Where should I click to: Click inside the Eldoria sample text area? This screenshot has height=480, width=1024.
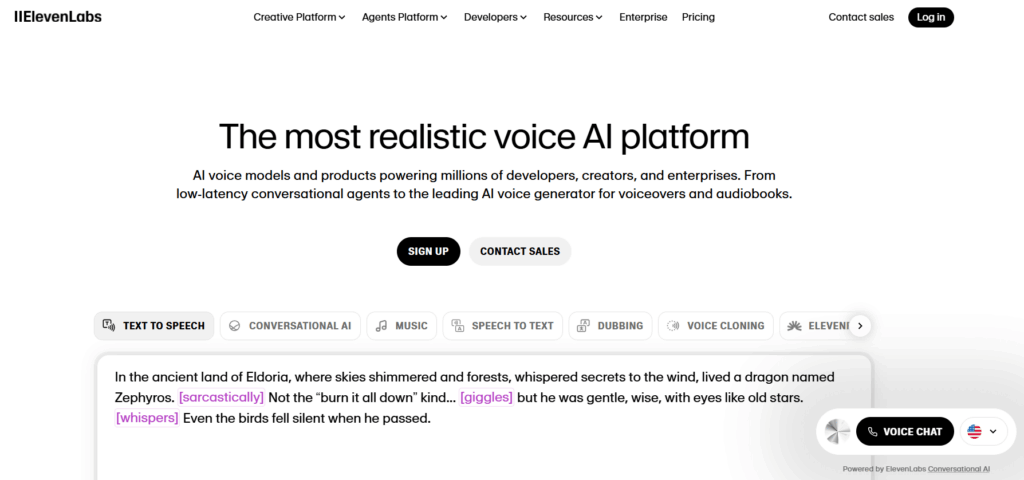point(484,418)
